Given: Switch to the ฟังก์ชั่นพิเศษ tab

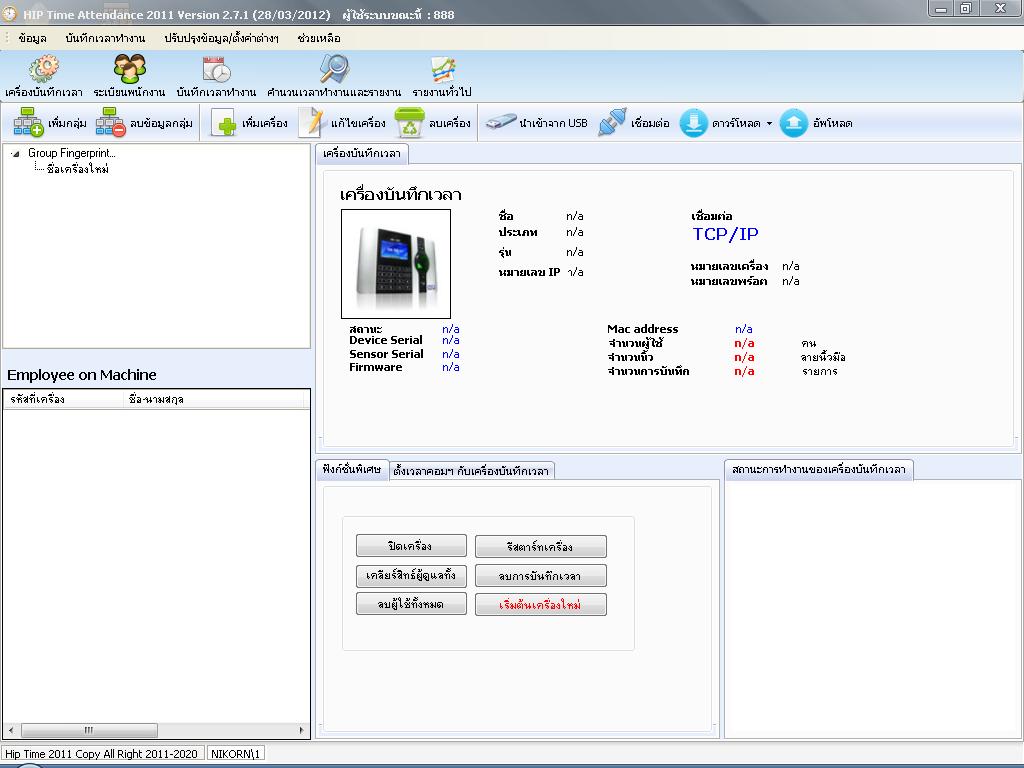Looking at the screenshot, I should coord(352,470).
